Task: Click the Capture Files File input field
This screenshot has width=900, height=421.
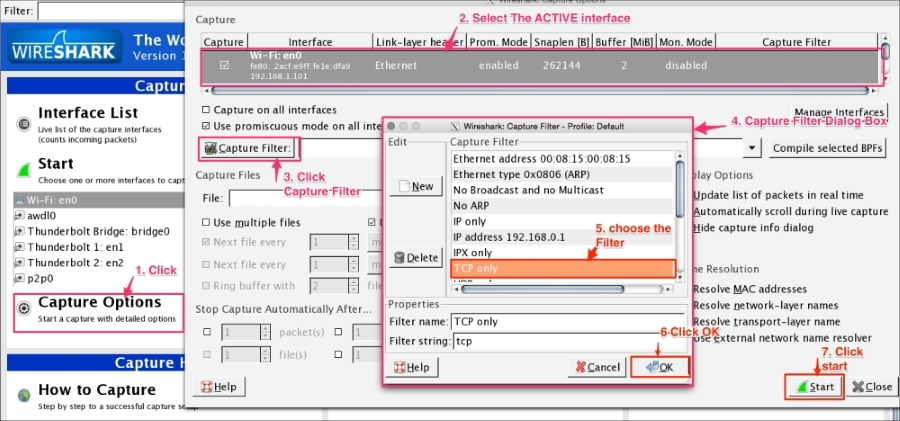Action: coord(306,198)
